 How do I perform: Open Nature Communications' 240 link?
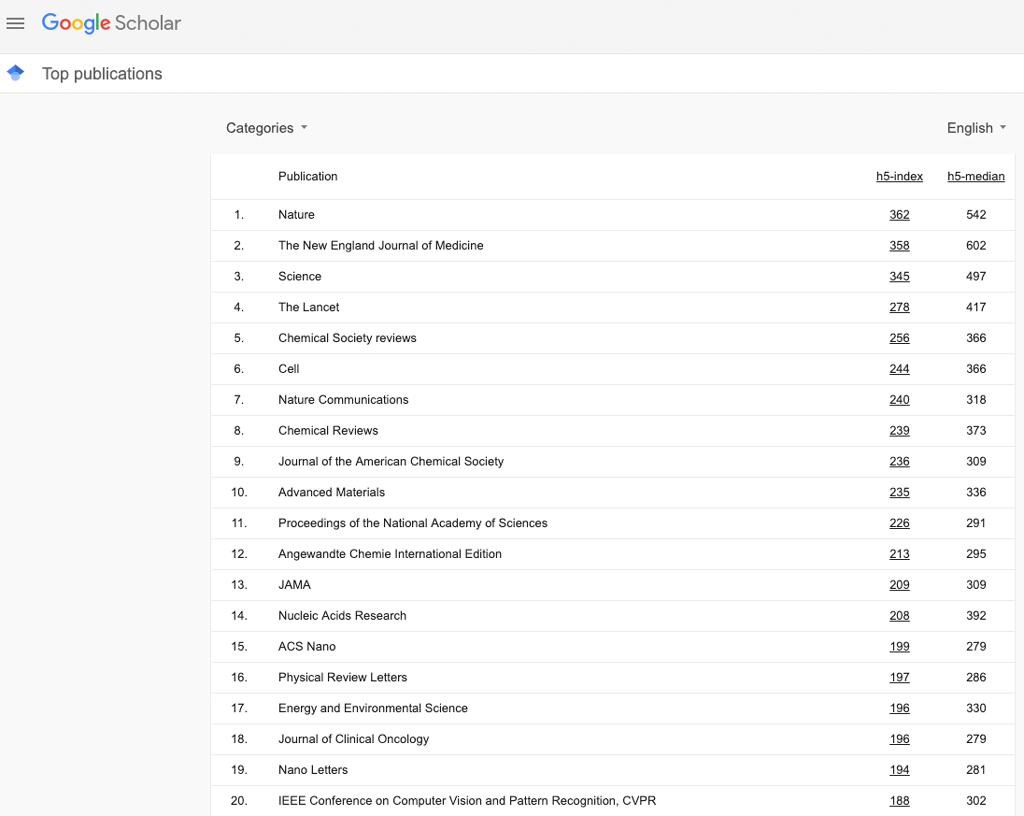pos(899,400)
